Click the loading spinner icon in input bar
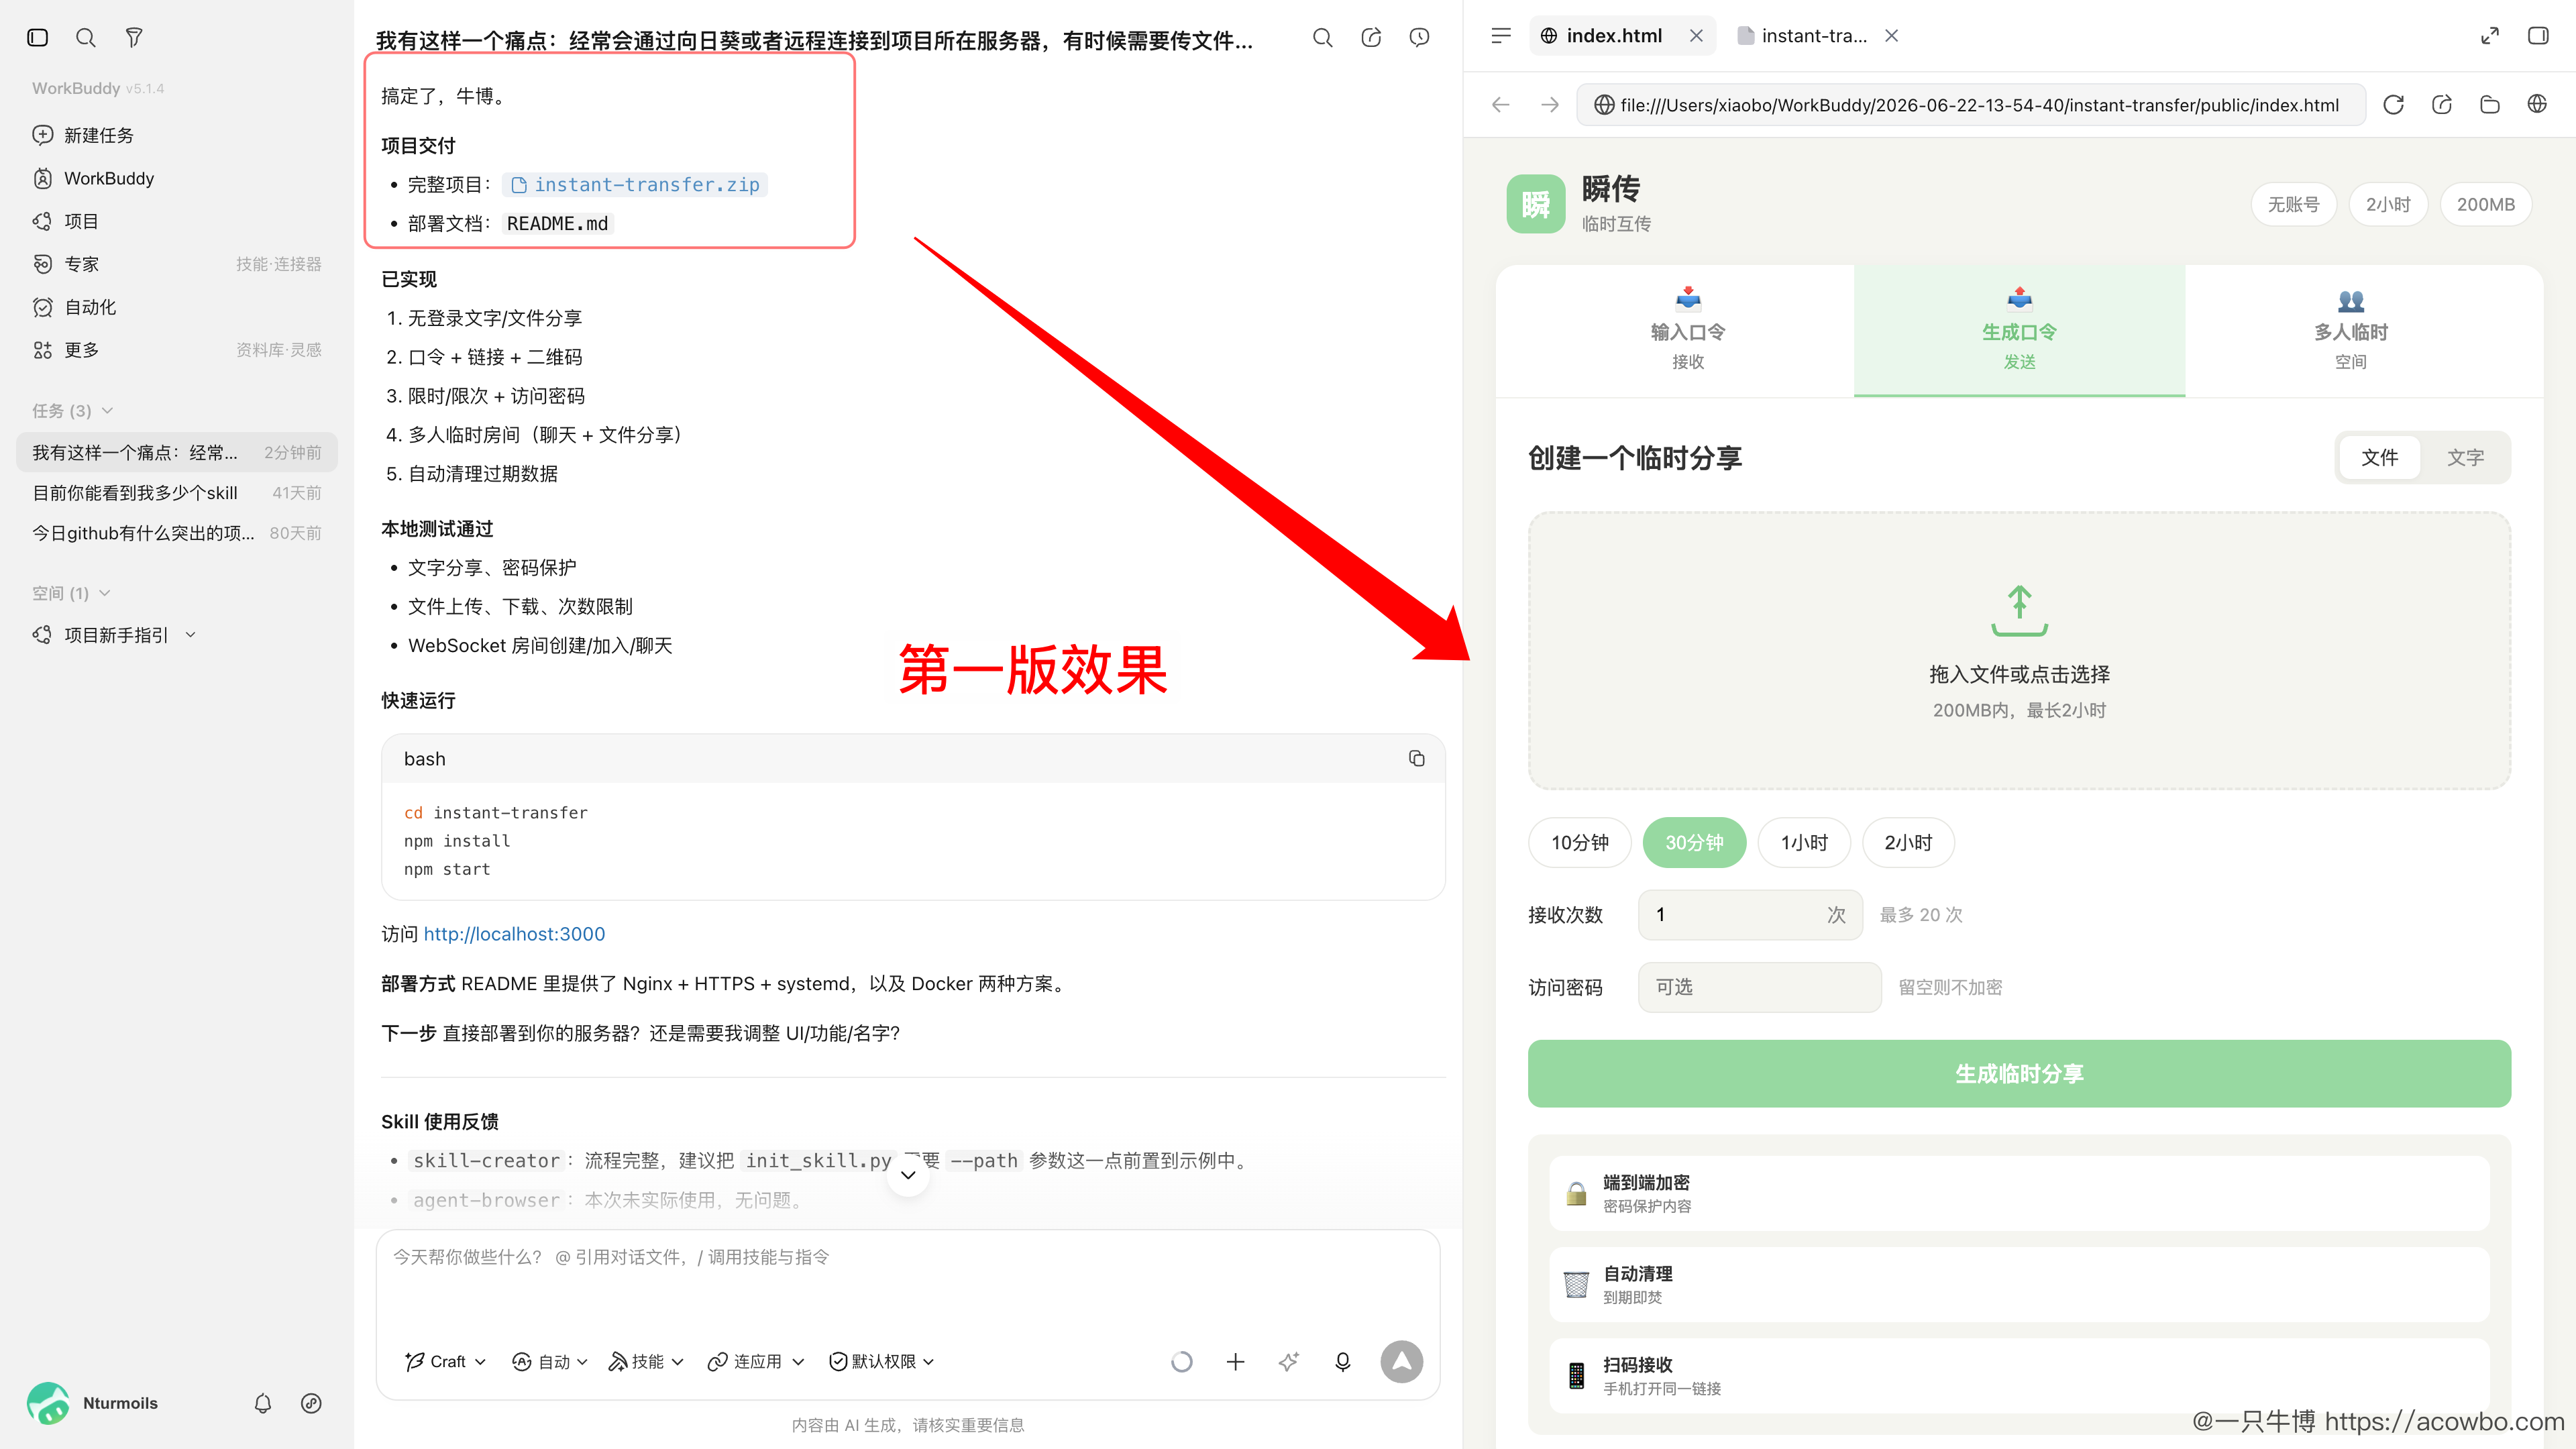This screenshot has height=1449, width=2576. click(1182, 1362)
